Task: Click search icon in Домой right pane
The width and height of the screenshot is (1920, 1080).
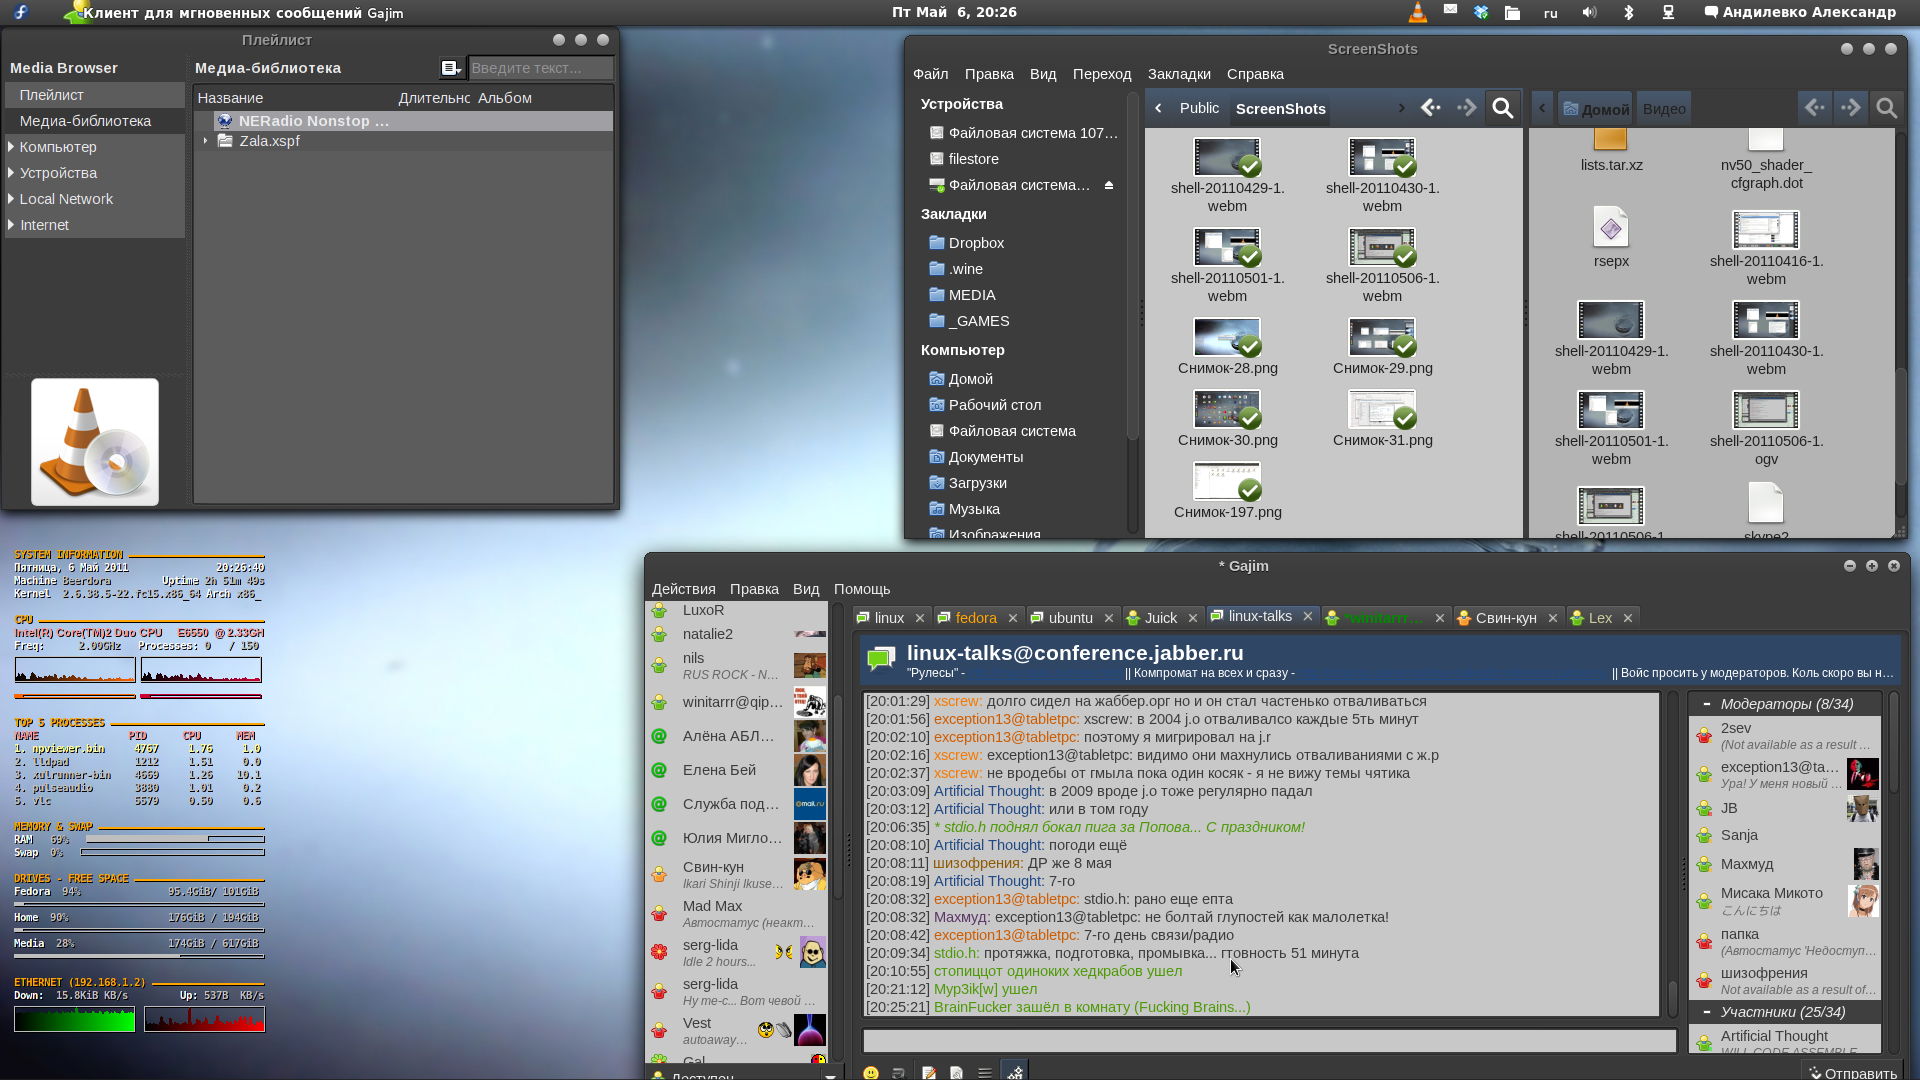Action: pos(1886,108)
